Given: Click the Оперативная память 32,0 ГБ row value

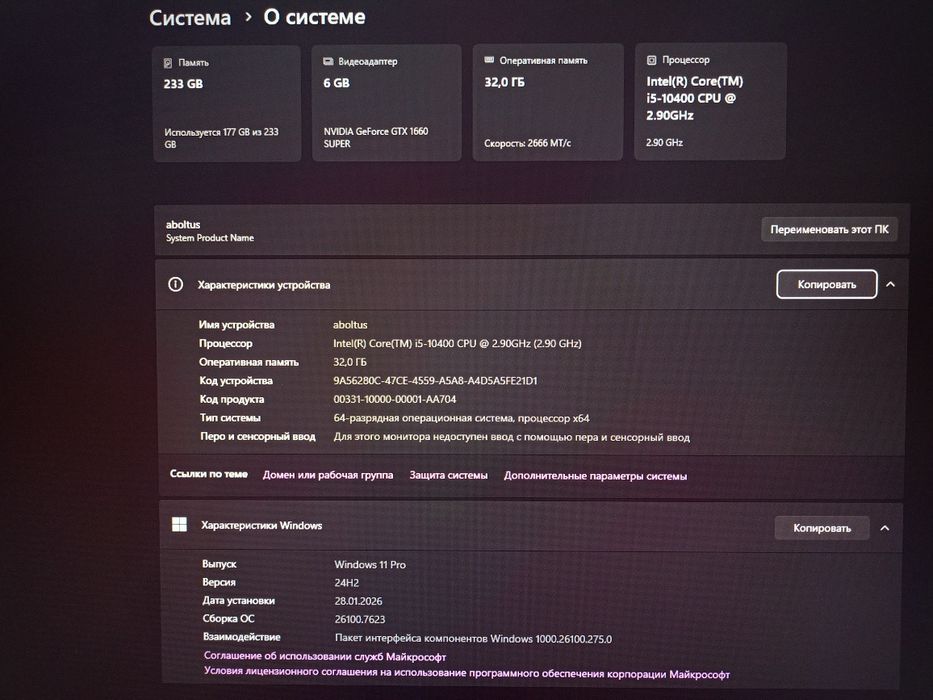Looking at the screenshot, I should tap(350, 362).
